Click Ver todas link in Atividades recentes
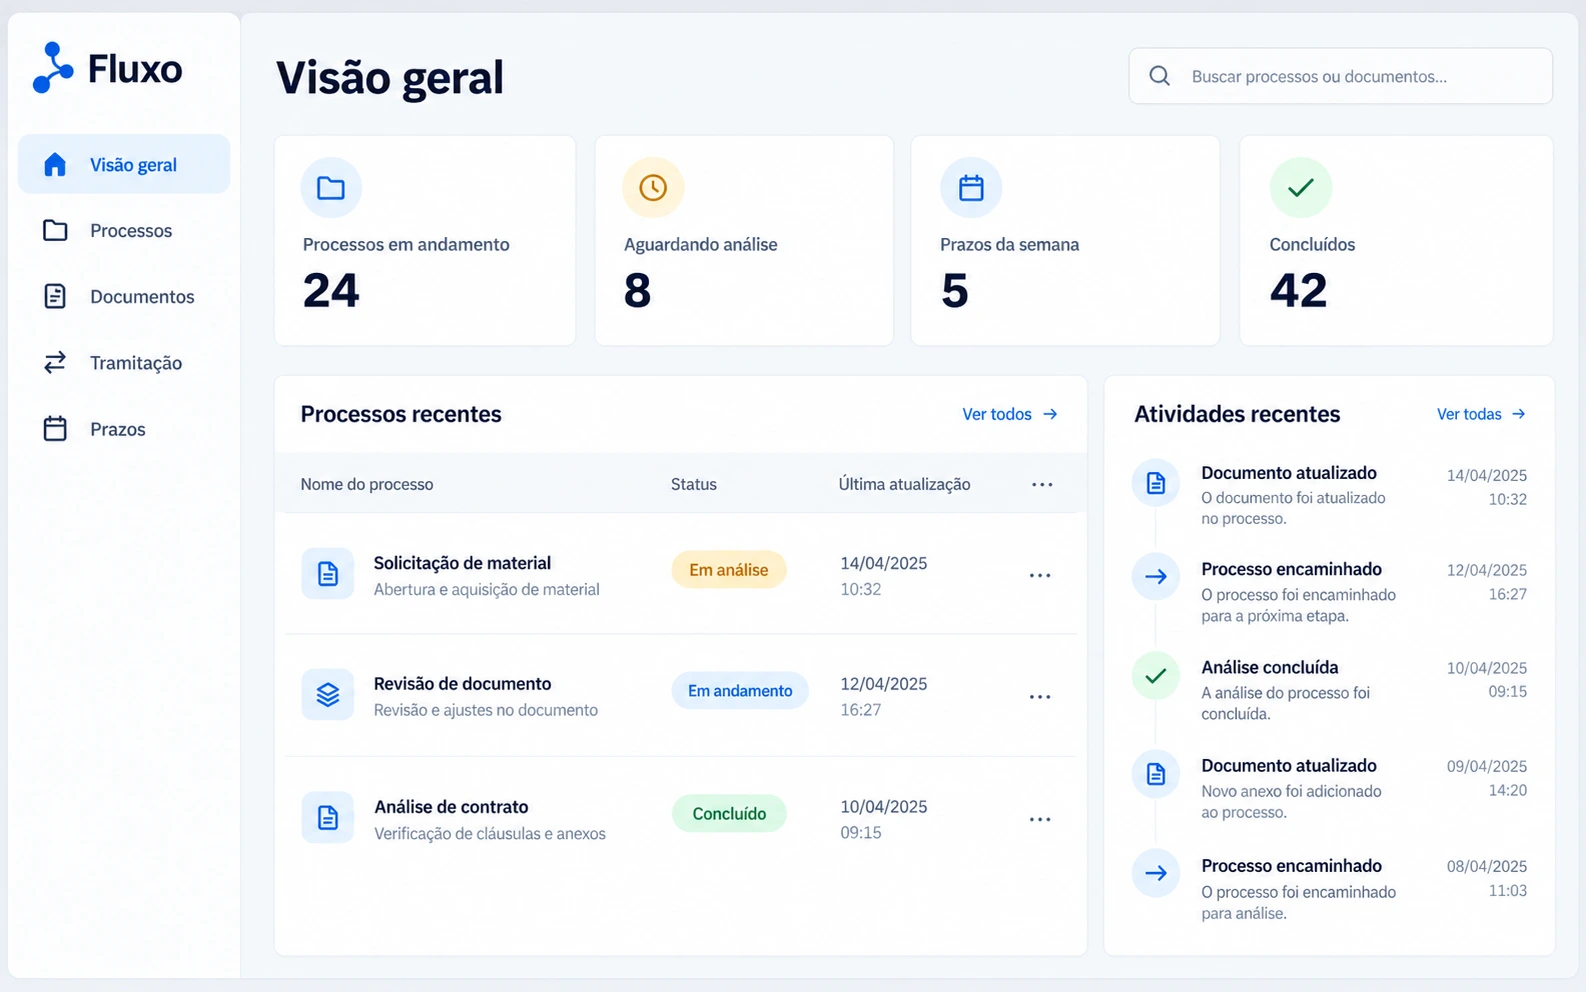 point(1481,414)
